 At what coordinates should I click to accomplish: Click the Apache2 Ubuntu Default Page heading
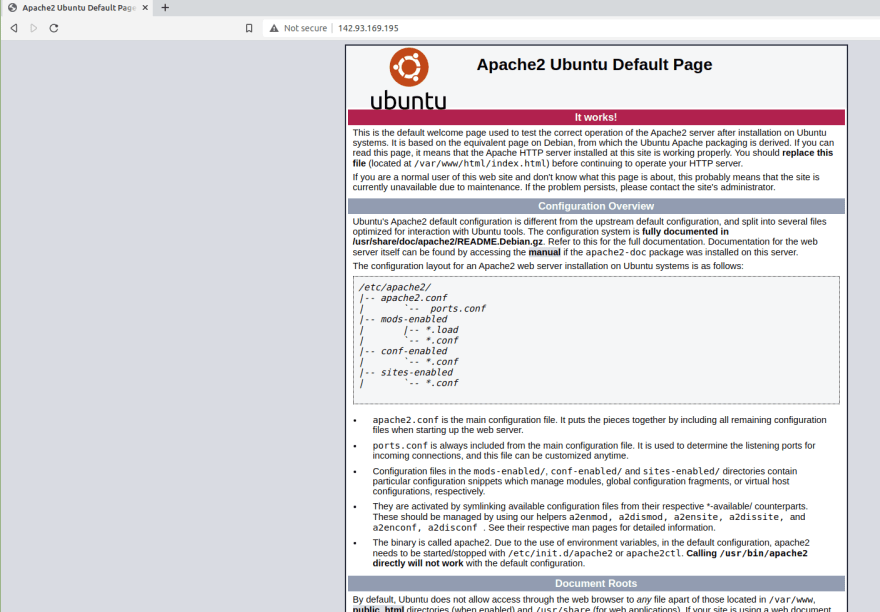coord(594,65)
